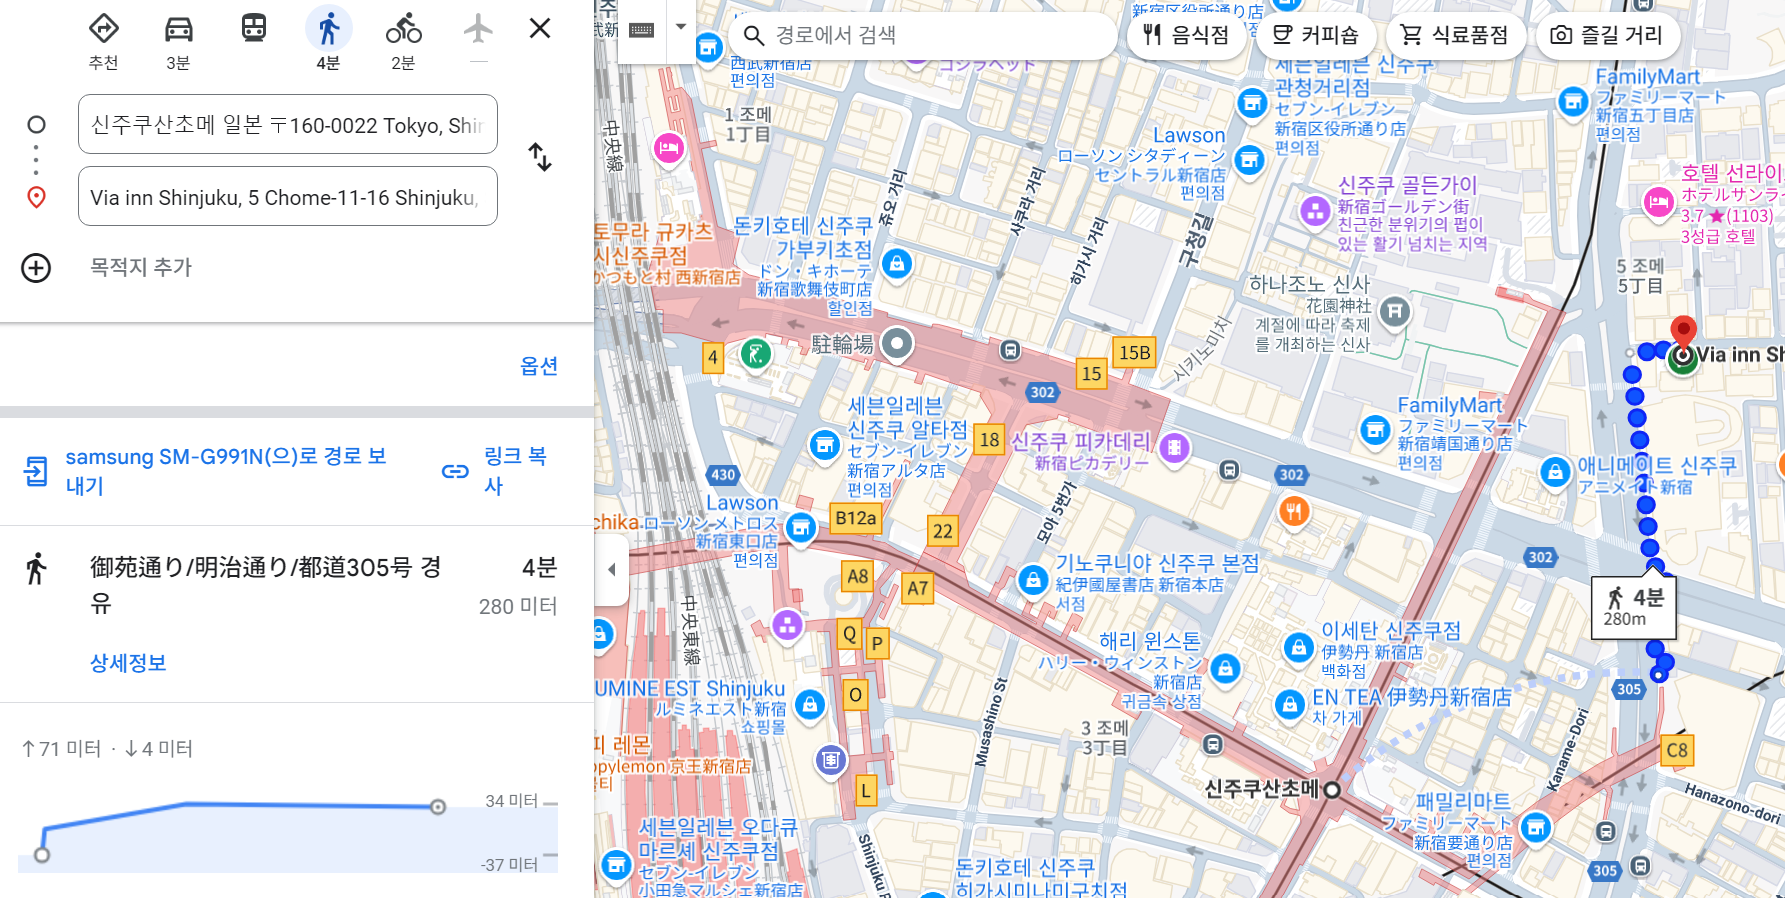Switch to public transit directions
The image size is (1785, 898).
(254, 29)
